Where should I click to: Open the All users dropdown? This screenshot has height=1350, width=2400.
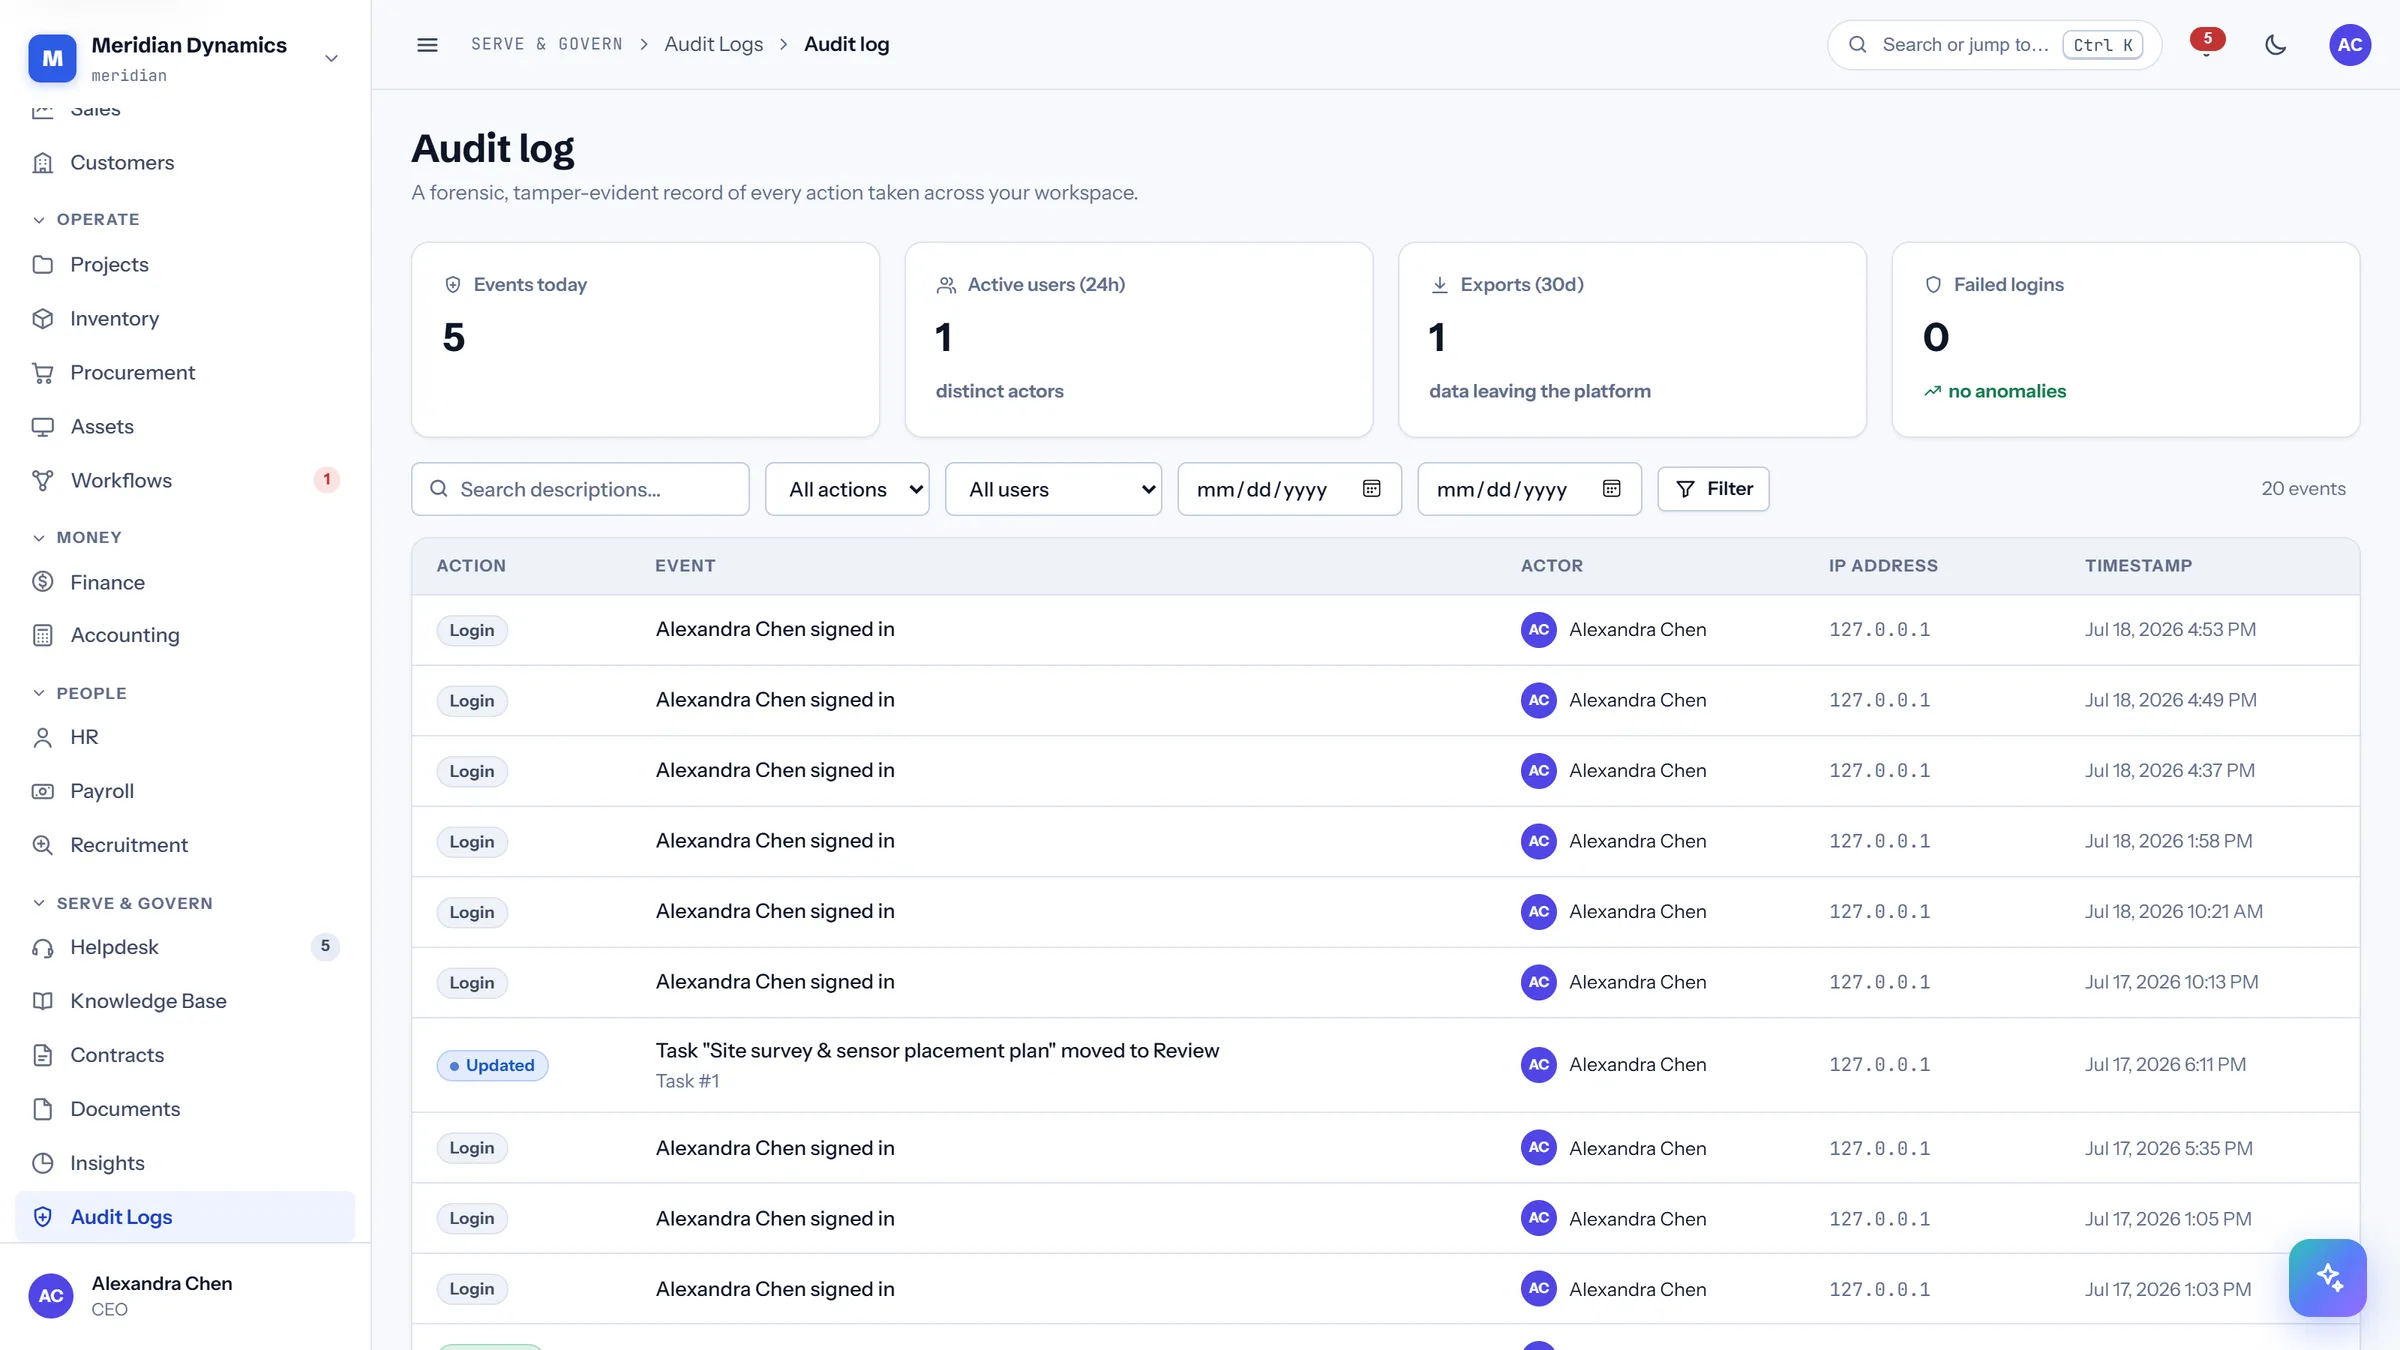[1053, 489]
